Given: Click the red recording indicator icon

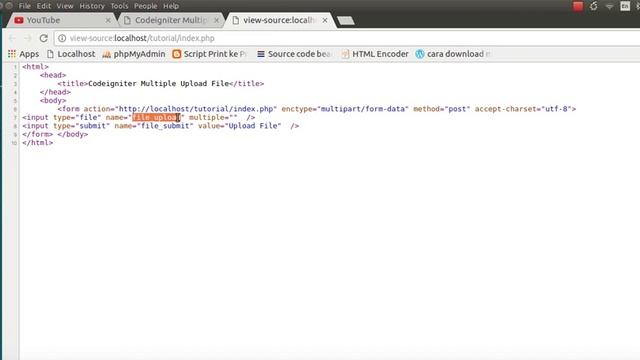Looking at the screenshot, I should (x=578, y=6).
